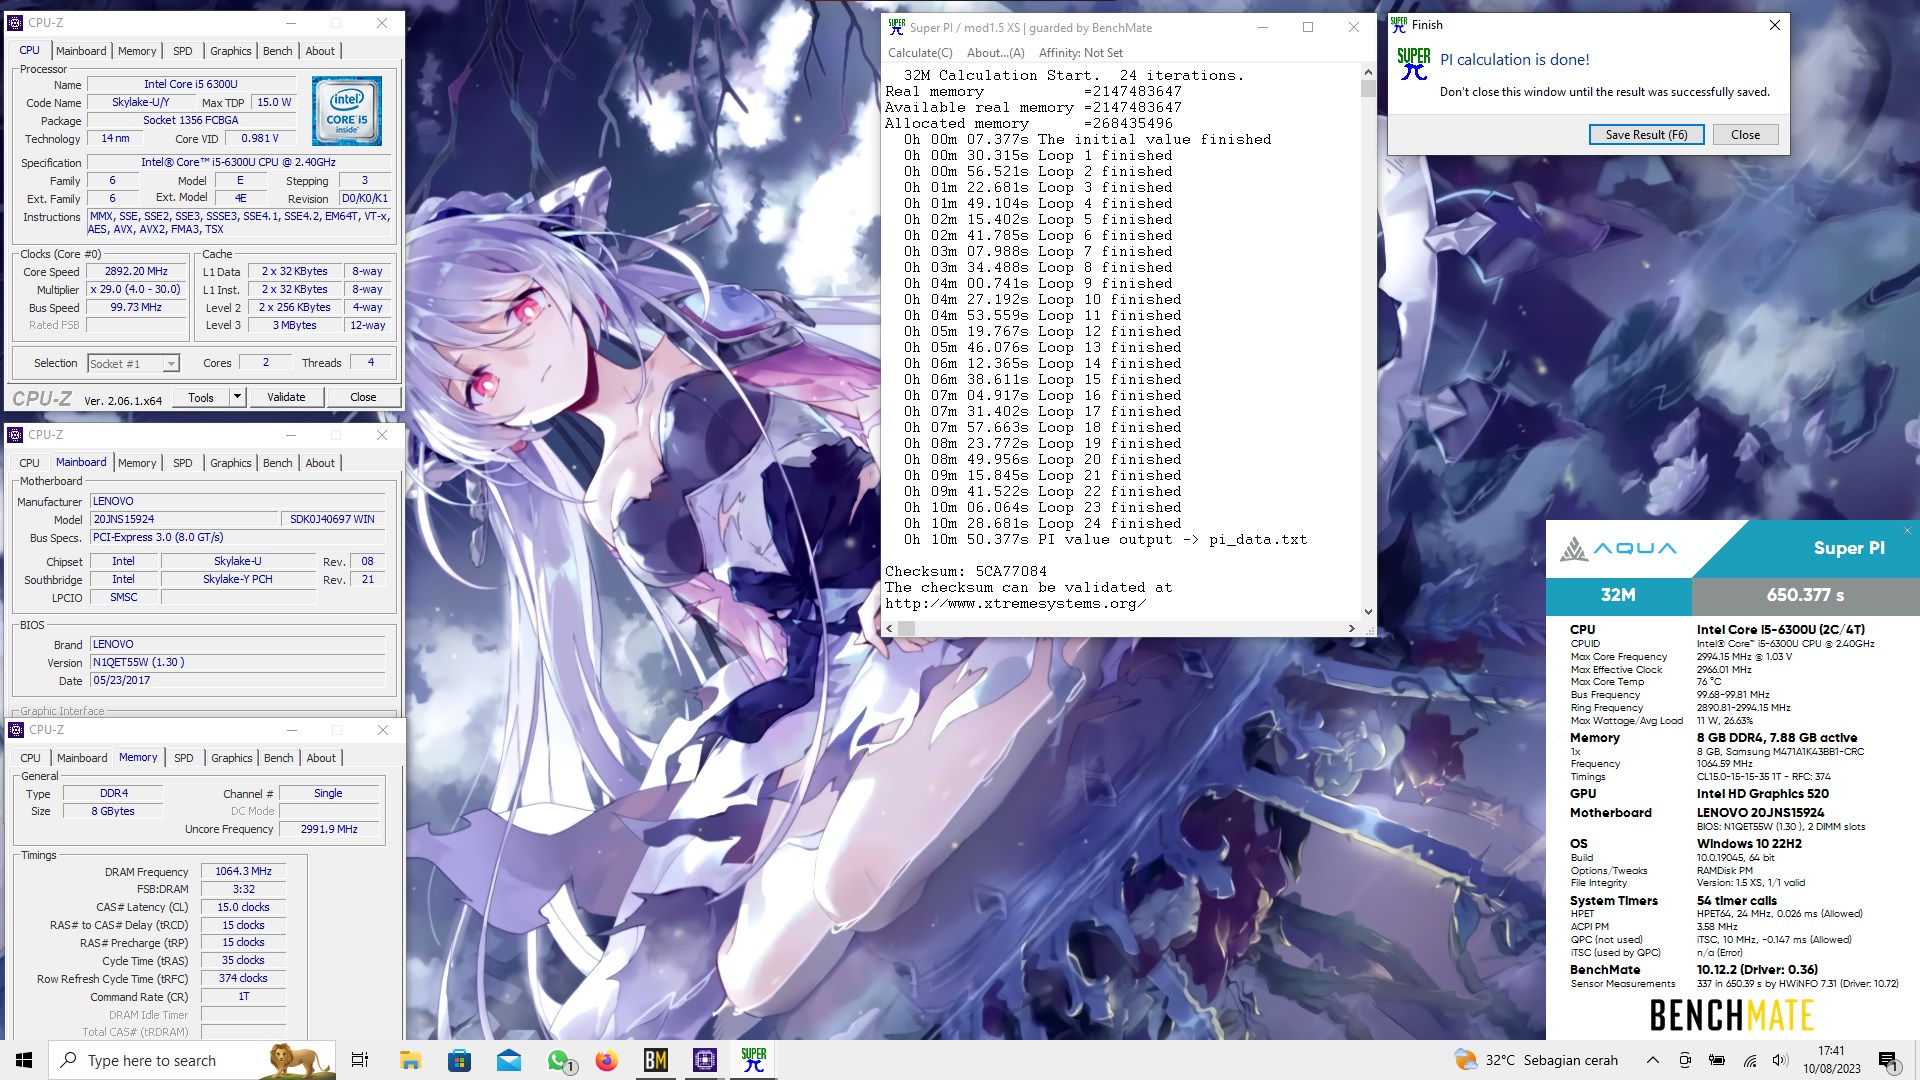Click the Memory Type field DDR4
The image size is (1920, 1080).
[x=114, y=793]
